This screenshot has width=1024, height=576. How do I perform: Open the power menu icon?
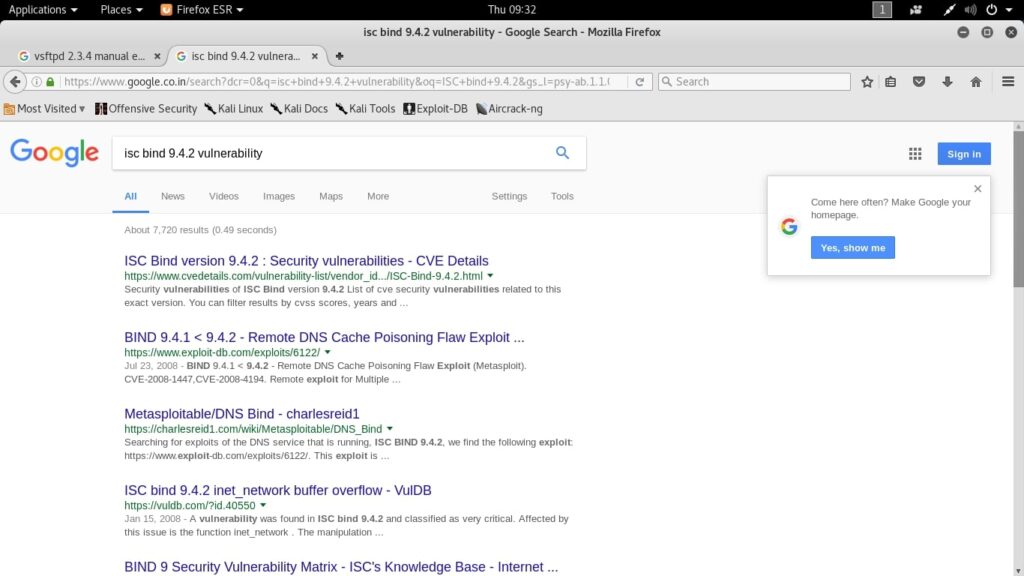tap(991, 10)
